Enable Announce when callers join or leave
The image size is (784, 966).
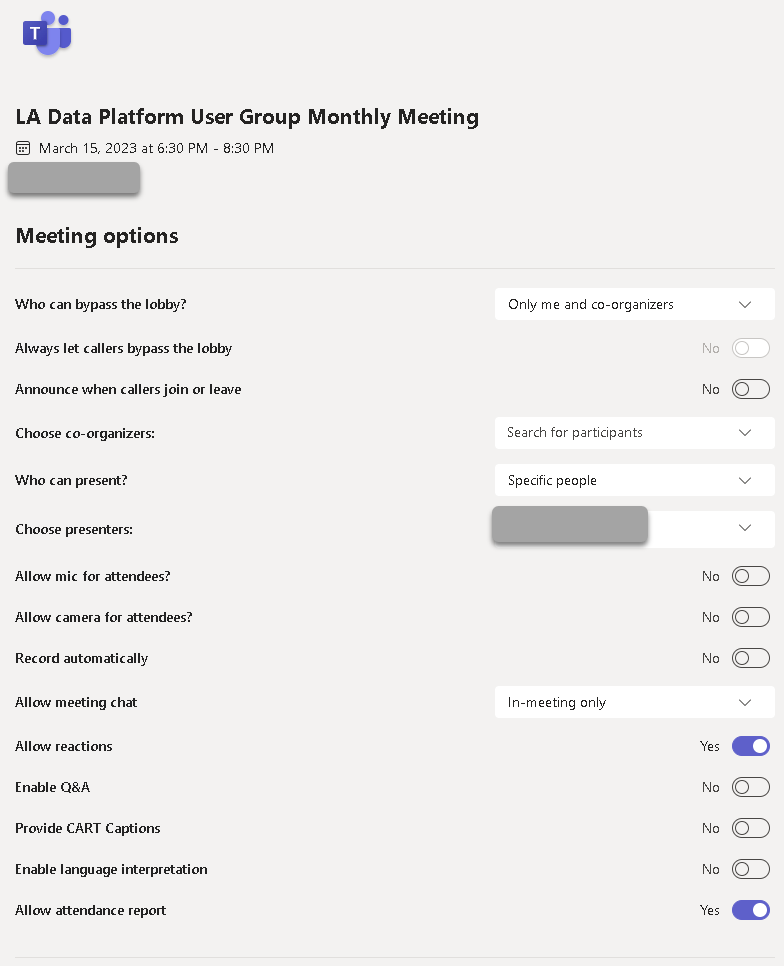[750, 389]
